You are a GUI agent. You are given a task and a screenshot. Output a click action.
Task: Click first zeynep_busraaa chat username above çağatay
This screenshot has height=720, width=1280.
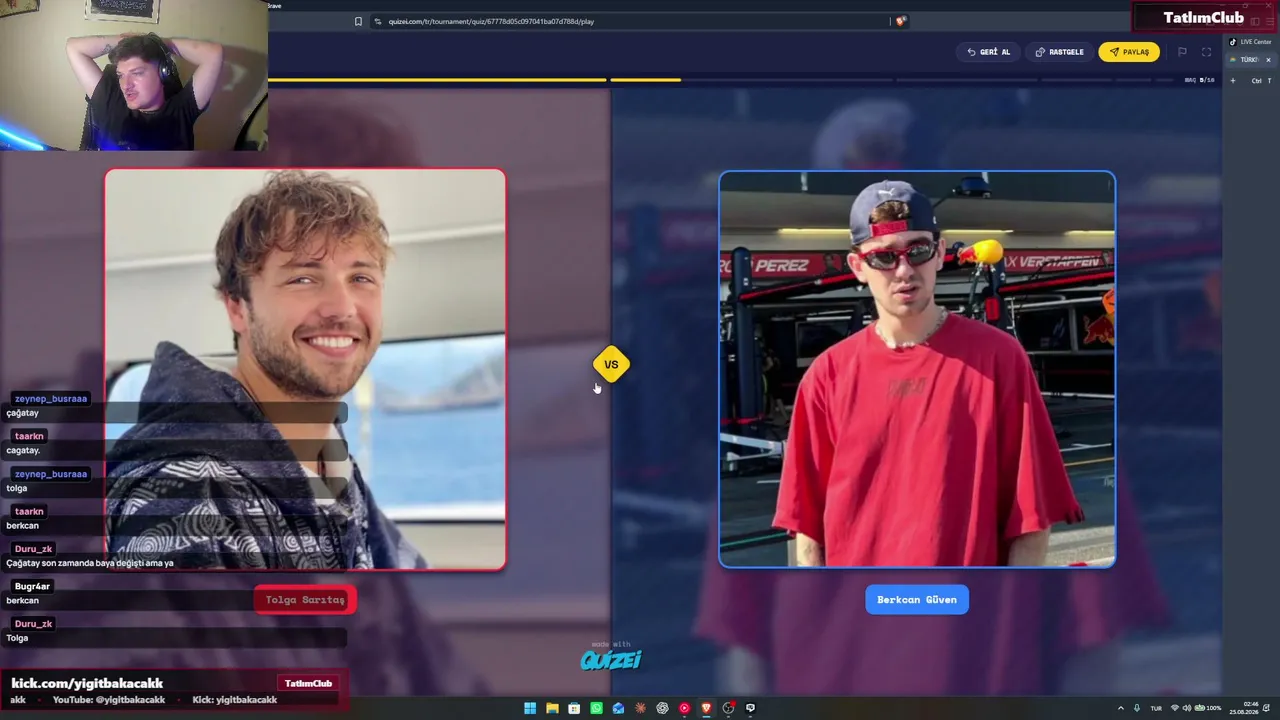point(51,399)
